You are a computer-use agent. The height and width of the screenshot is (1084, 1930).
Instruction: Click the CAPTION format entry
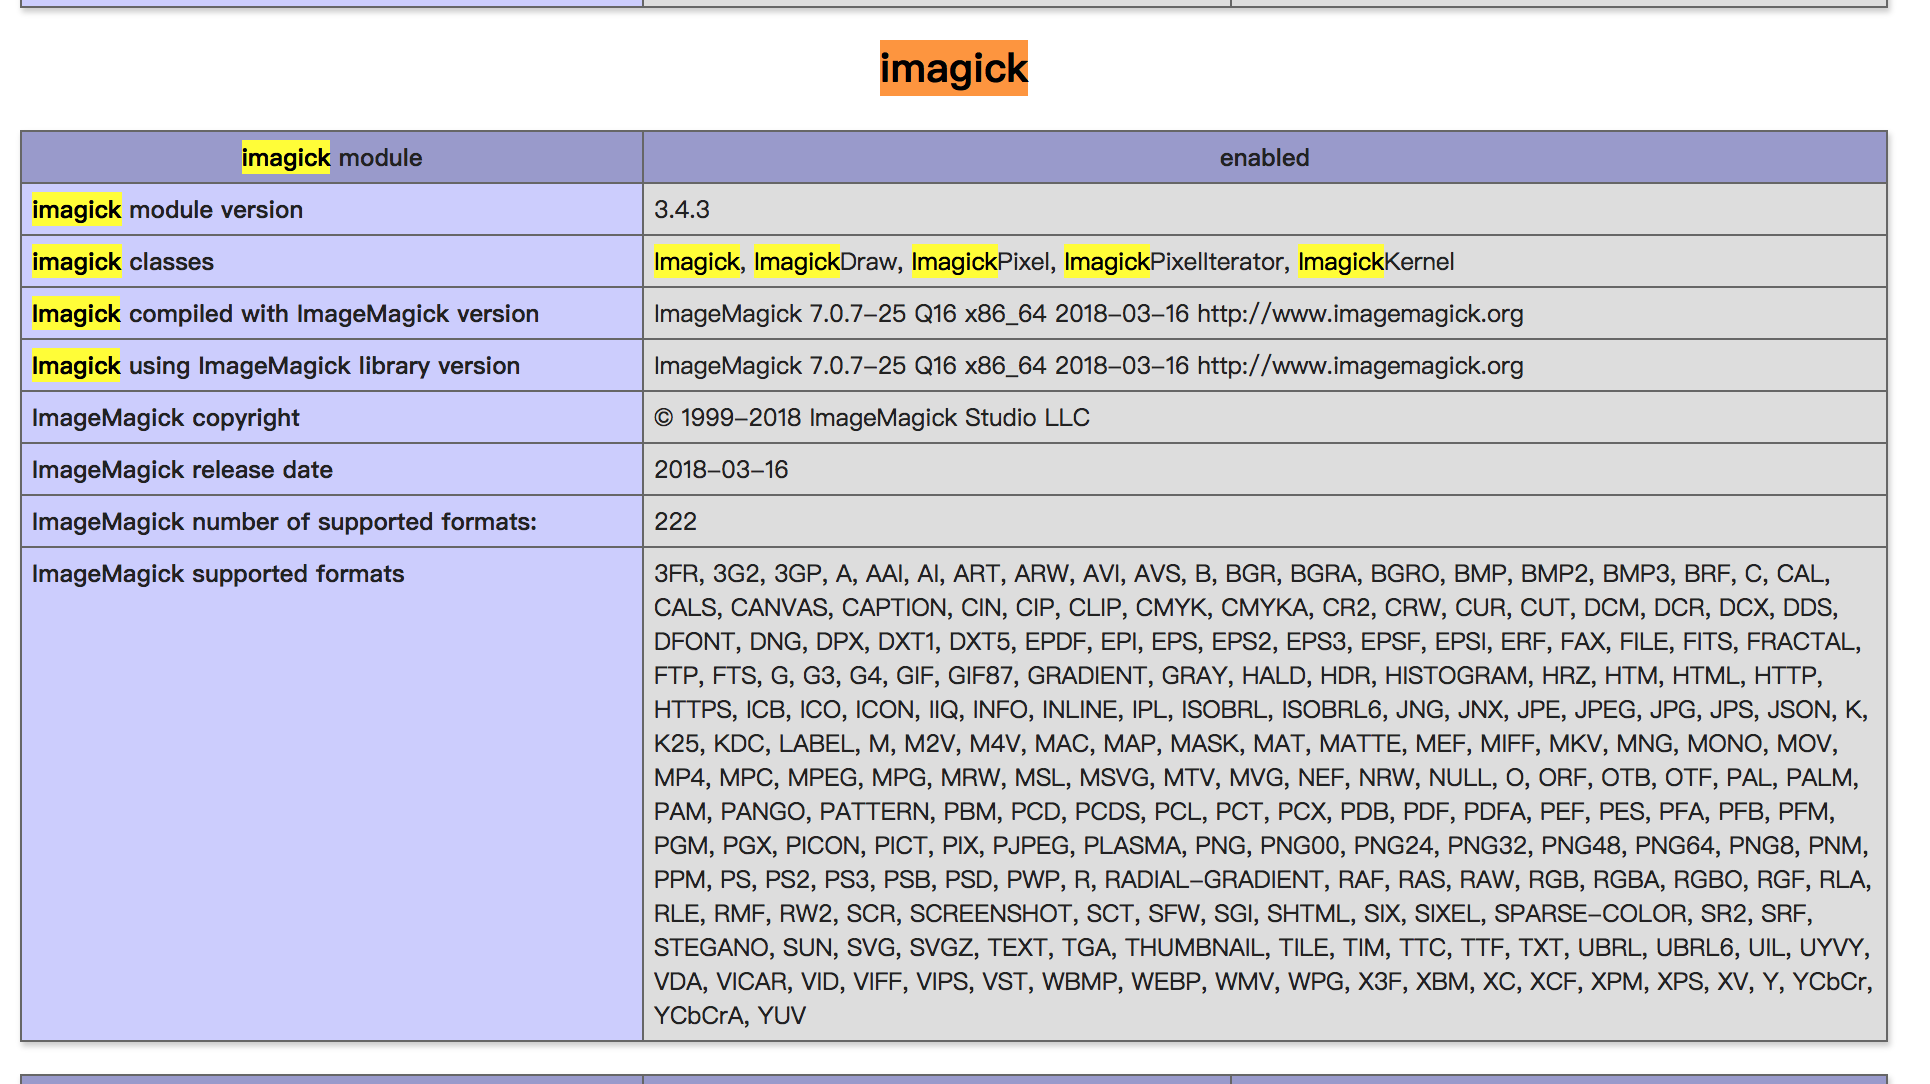pyautogui.click(x=894, y=608)
